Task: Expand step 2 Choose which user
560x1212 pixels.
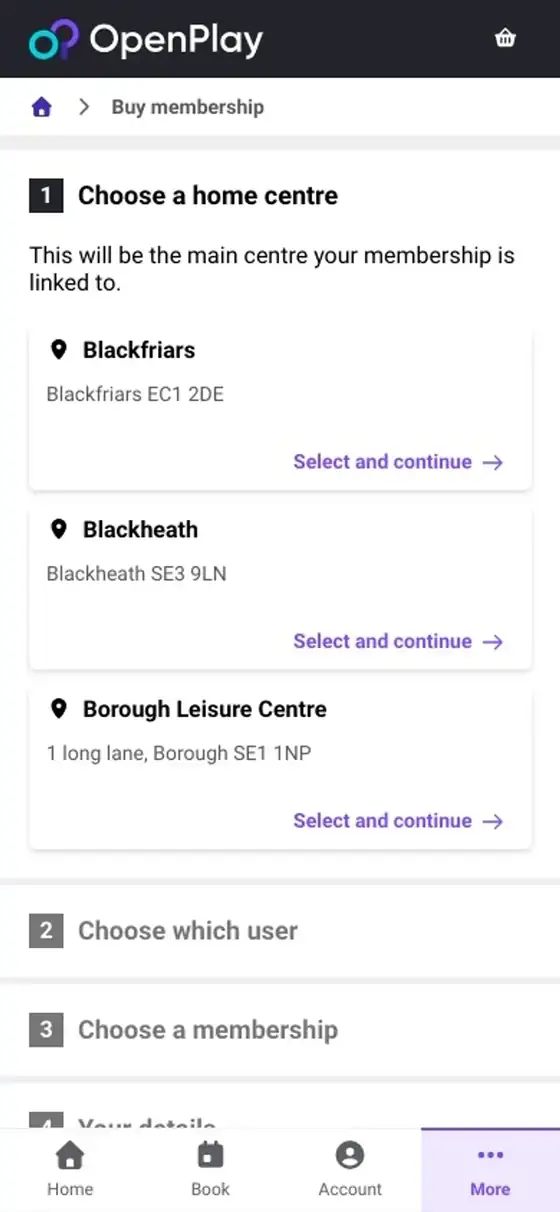Action: point(280,931)
